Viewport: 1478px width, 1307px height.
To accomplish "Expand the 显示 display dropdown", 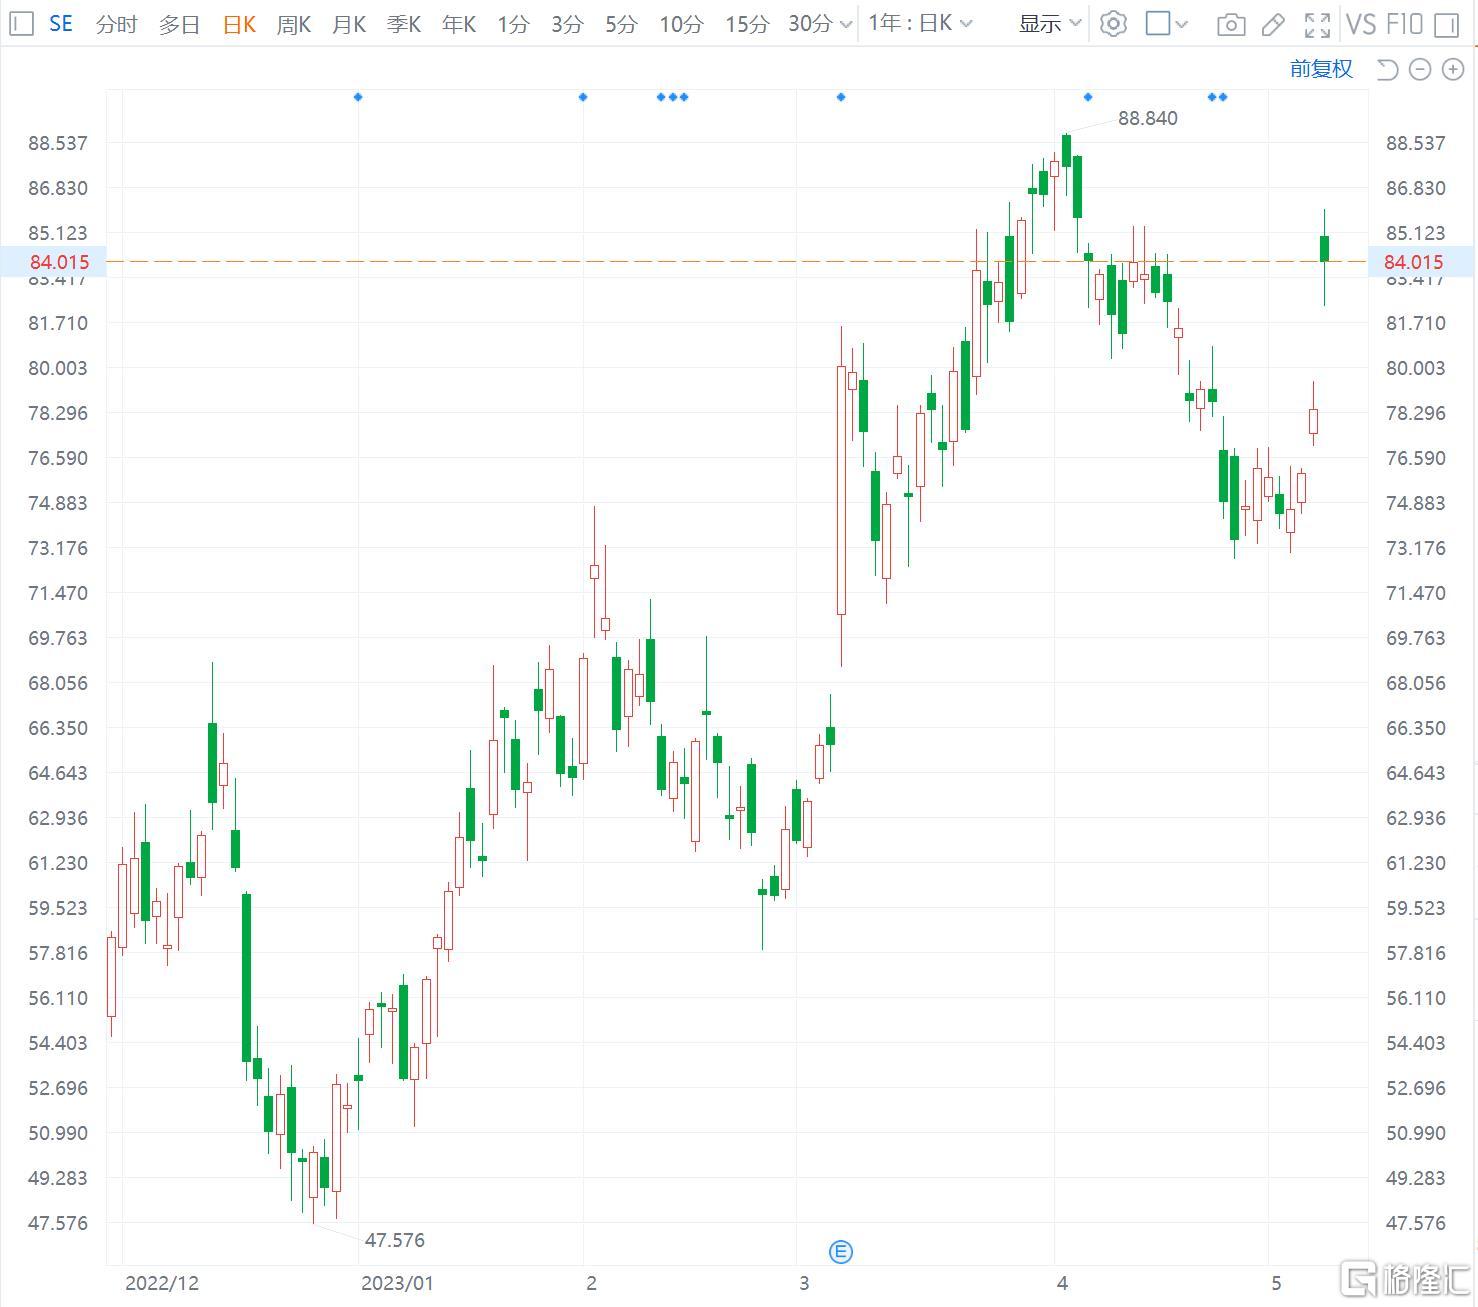I will click(x=1050, y=23).
